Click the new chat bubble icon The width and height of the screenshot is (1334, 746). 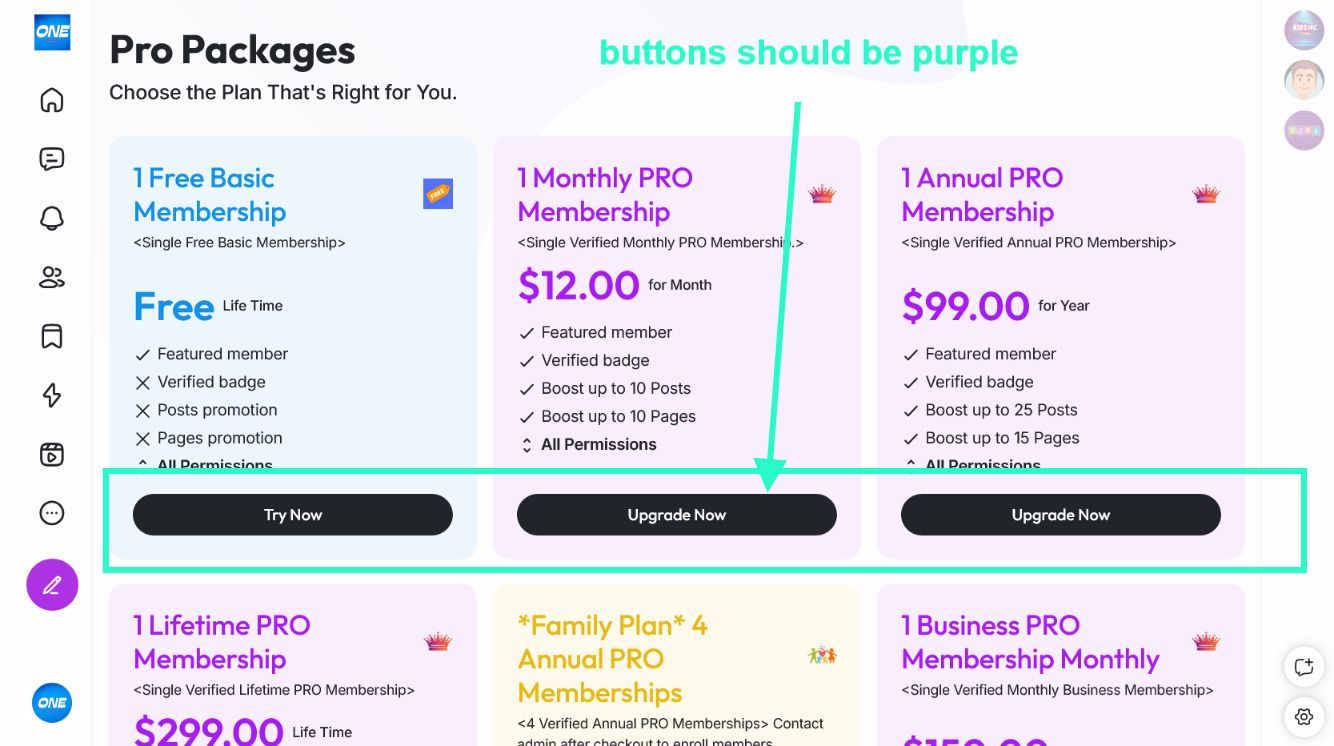coord(1304,667)
